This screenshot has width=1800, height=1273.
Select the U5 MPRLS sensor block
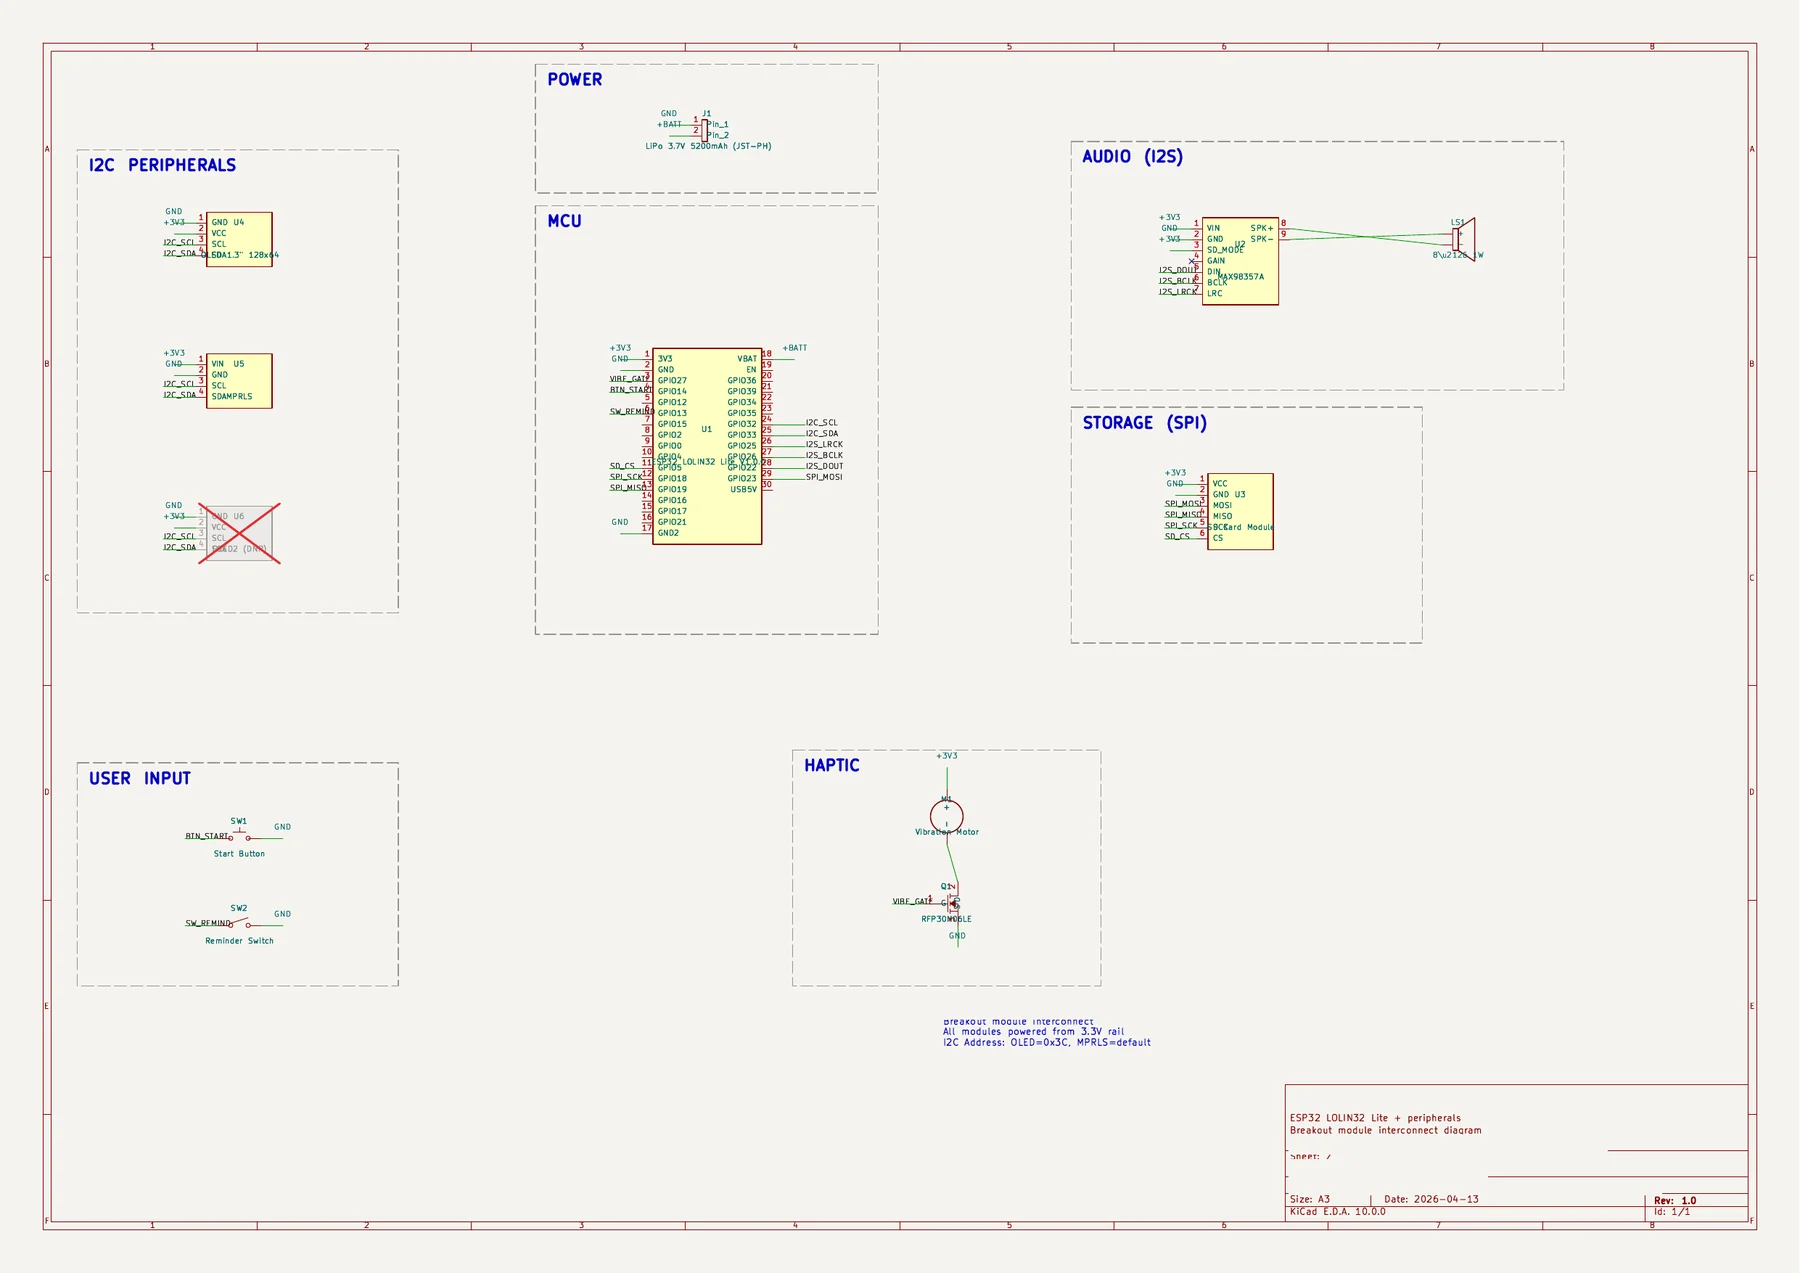239,380
